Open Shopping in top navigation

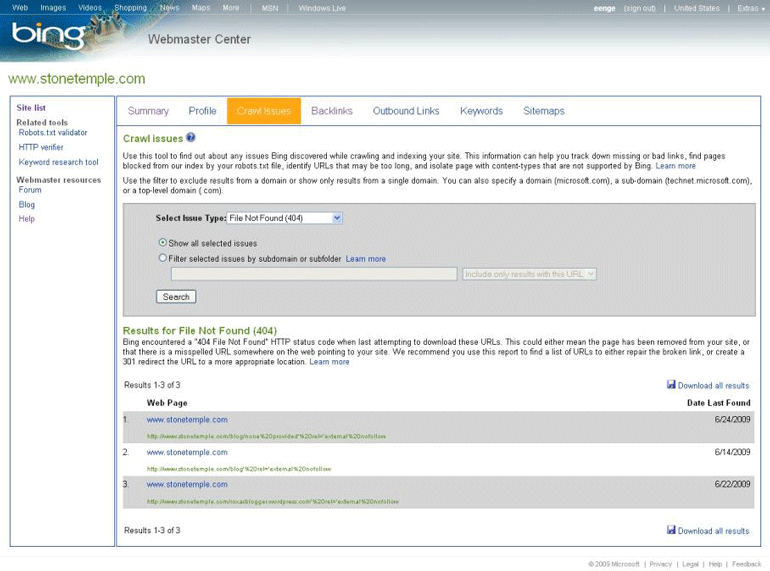tap(131, 8)
